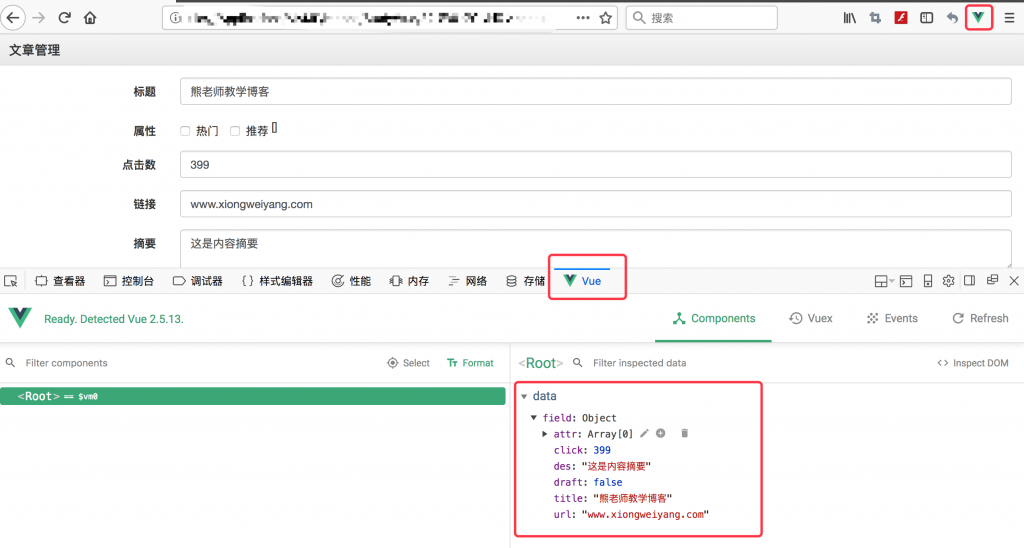
Task: Collapse the data section triangle
Action: 523,397
